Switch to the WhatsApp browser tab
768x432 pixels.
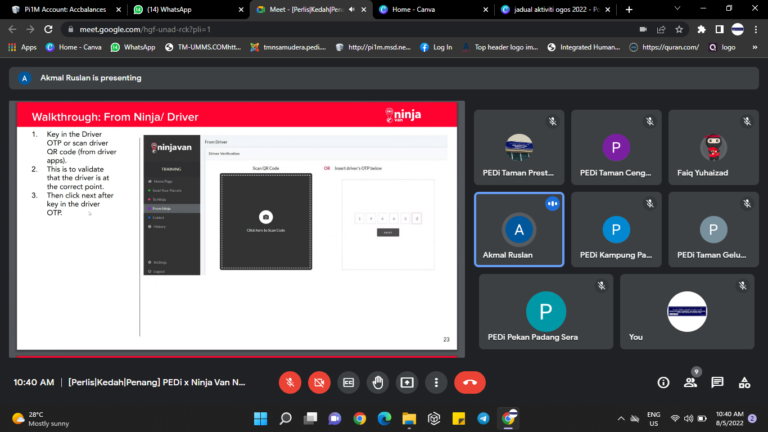click(x=188, y=9)
